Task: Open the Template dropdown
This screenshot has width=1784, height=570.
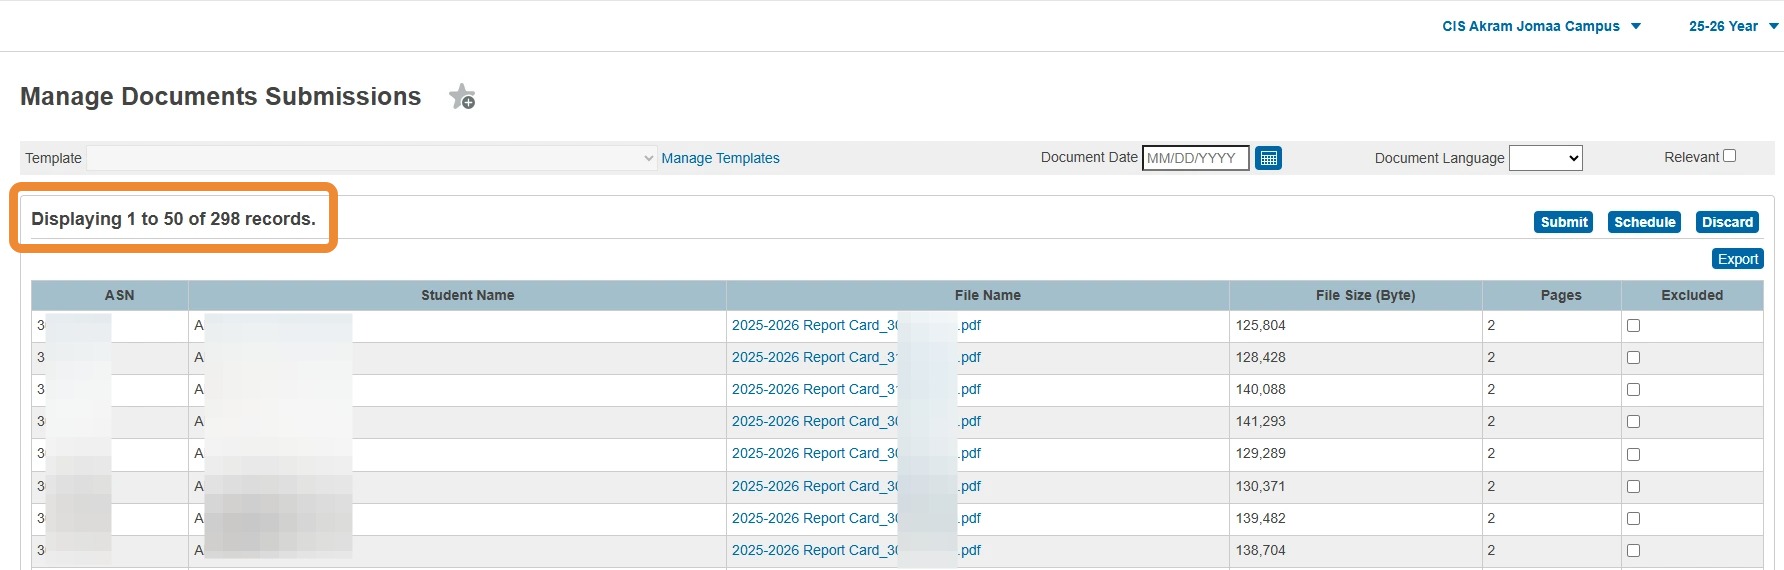Action: click(x=372, y=158)
